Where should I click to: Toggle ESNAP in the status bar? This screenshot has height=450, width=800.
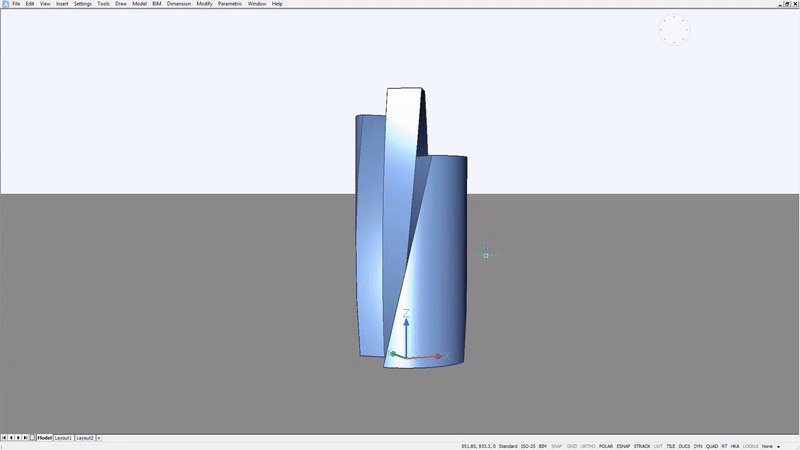point(623,446)
